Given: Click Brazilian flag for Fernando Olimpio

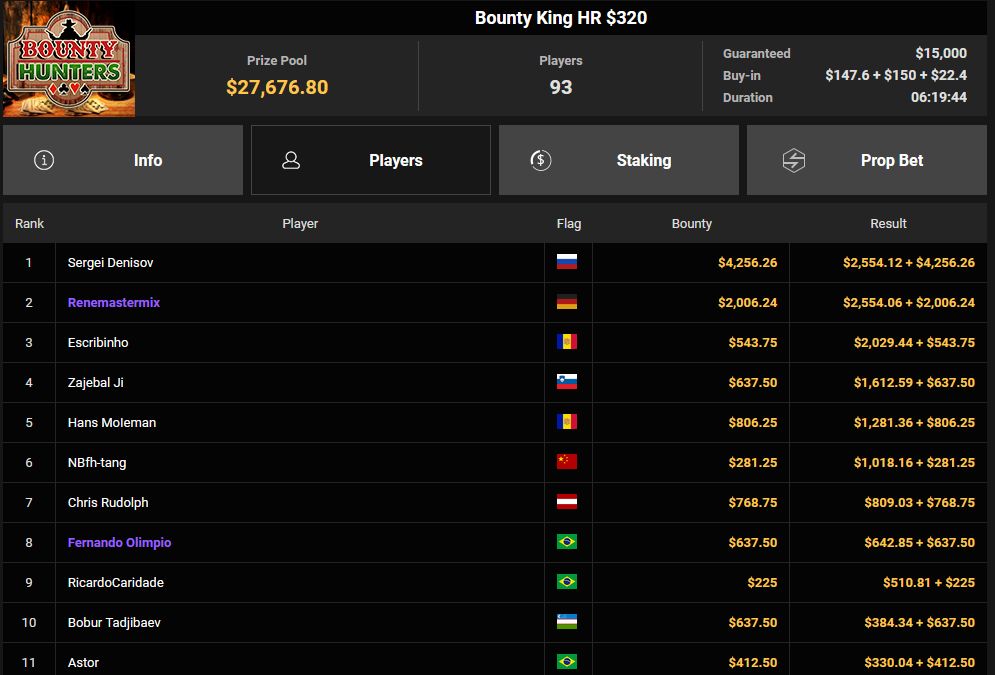Looking at the screenshot, I should (x=567, y=542).
